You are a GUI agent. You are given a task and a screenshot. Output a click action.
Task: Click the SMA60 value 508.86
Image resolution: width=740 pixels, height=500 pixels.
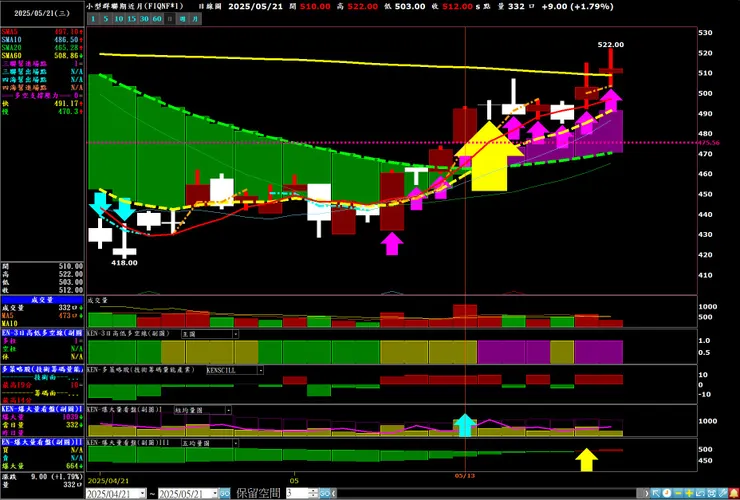click(66, 56)
